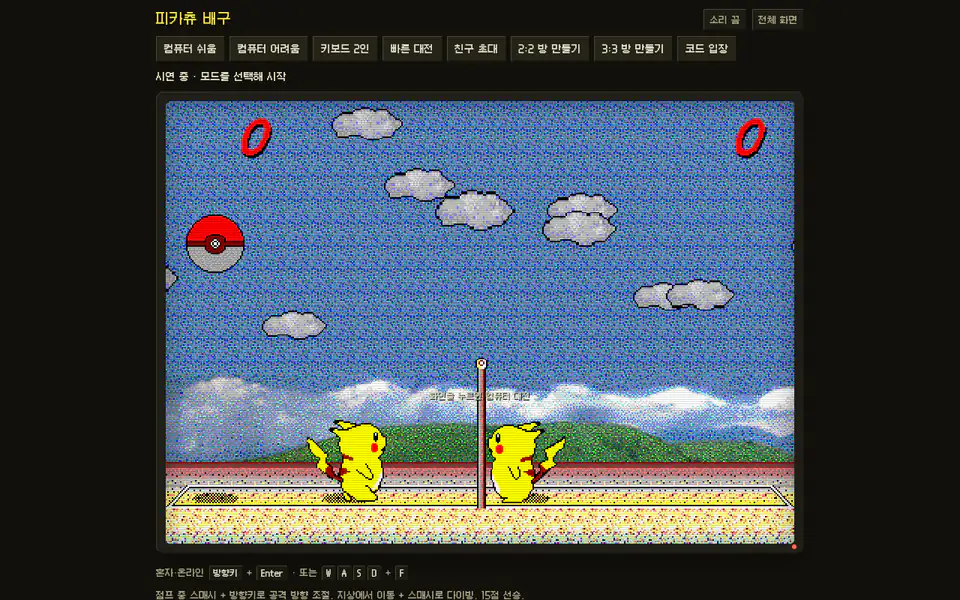Click the 방향키 key hint
This screenshot has width=960, height=600.
point(225,573)
